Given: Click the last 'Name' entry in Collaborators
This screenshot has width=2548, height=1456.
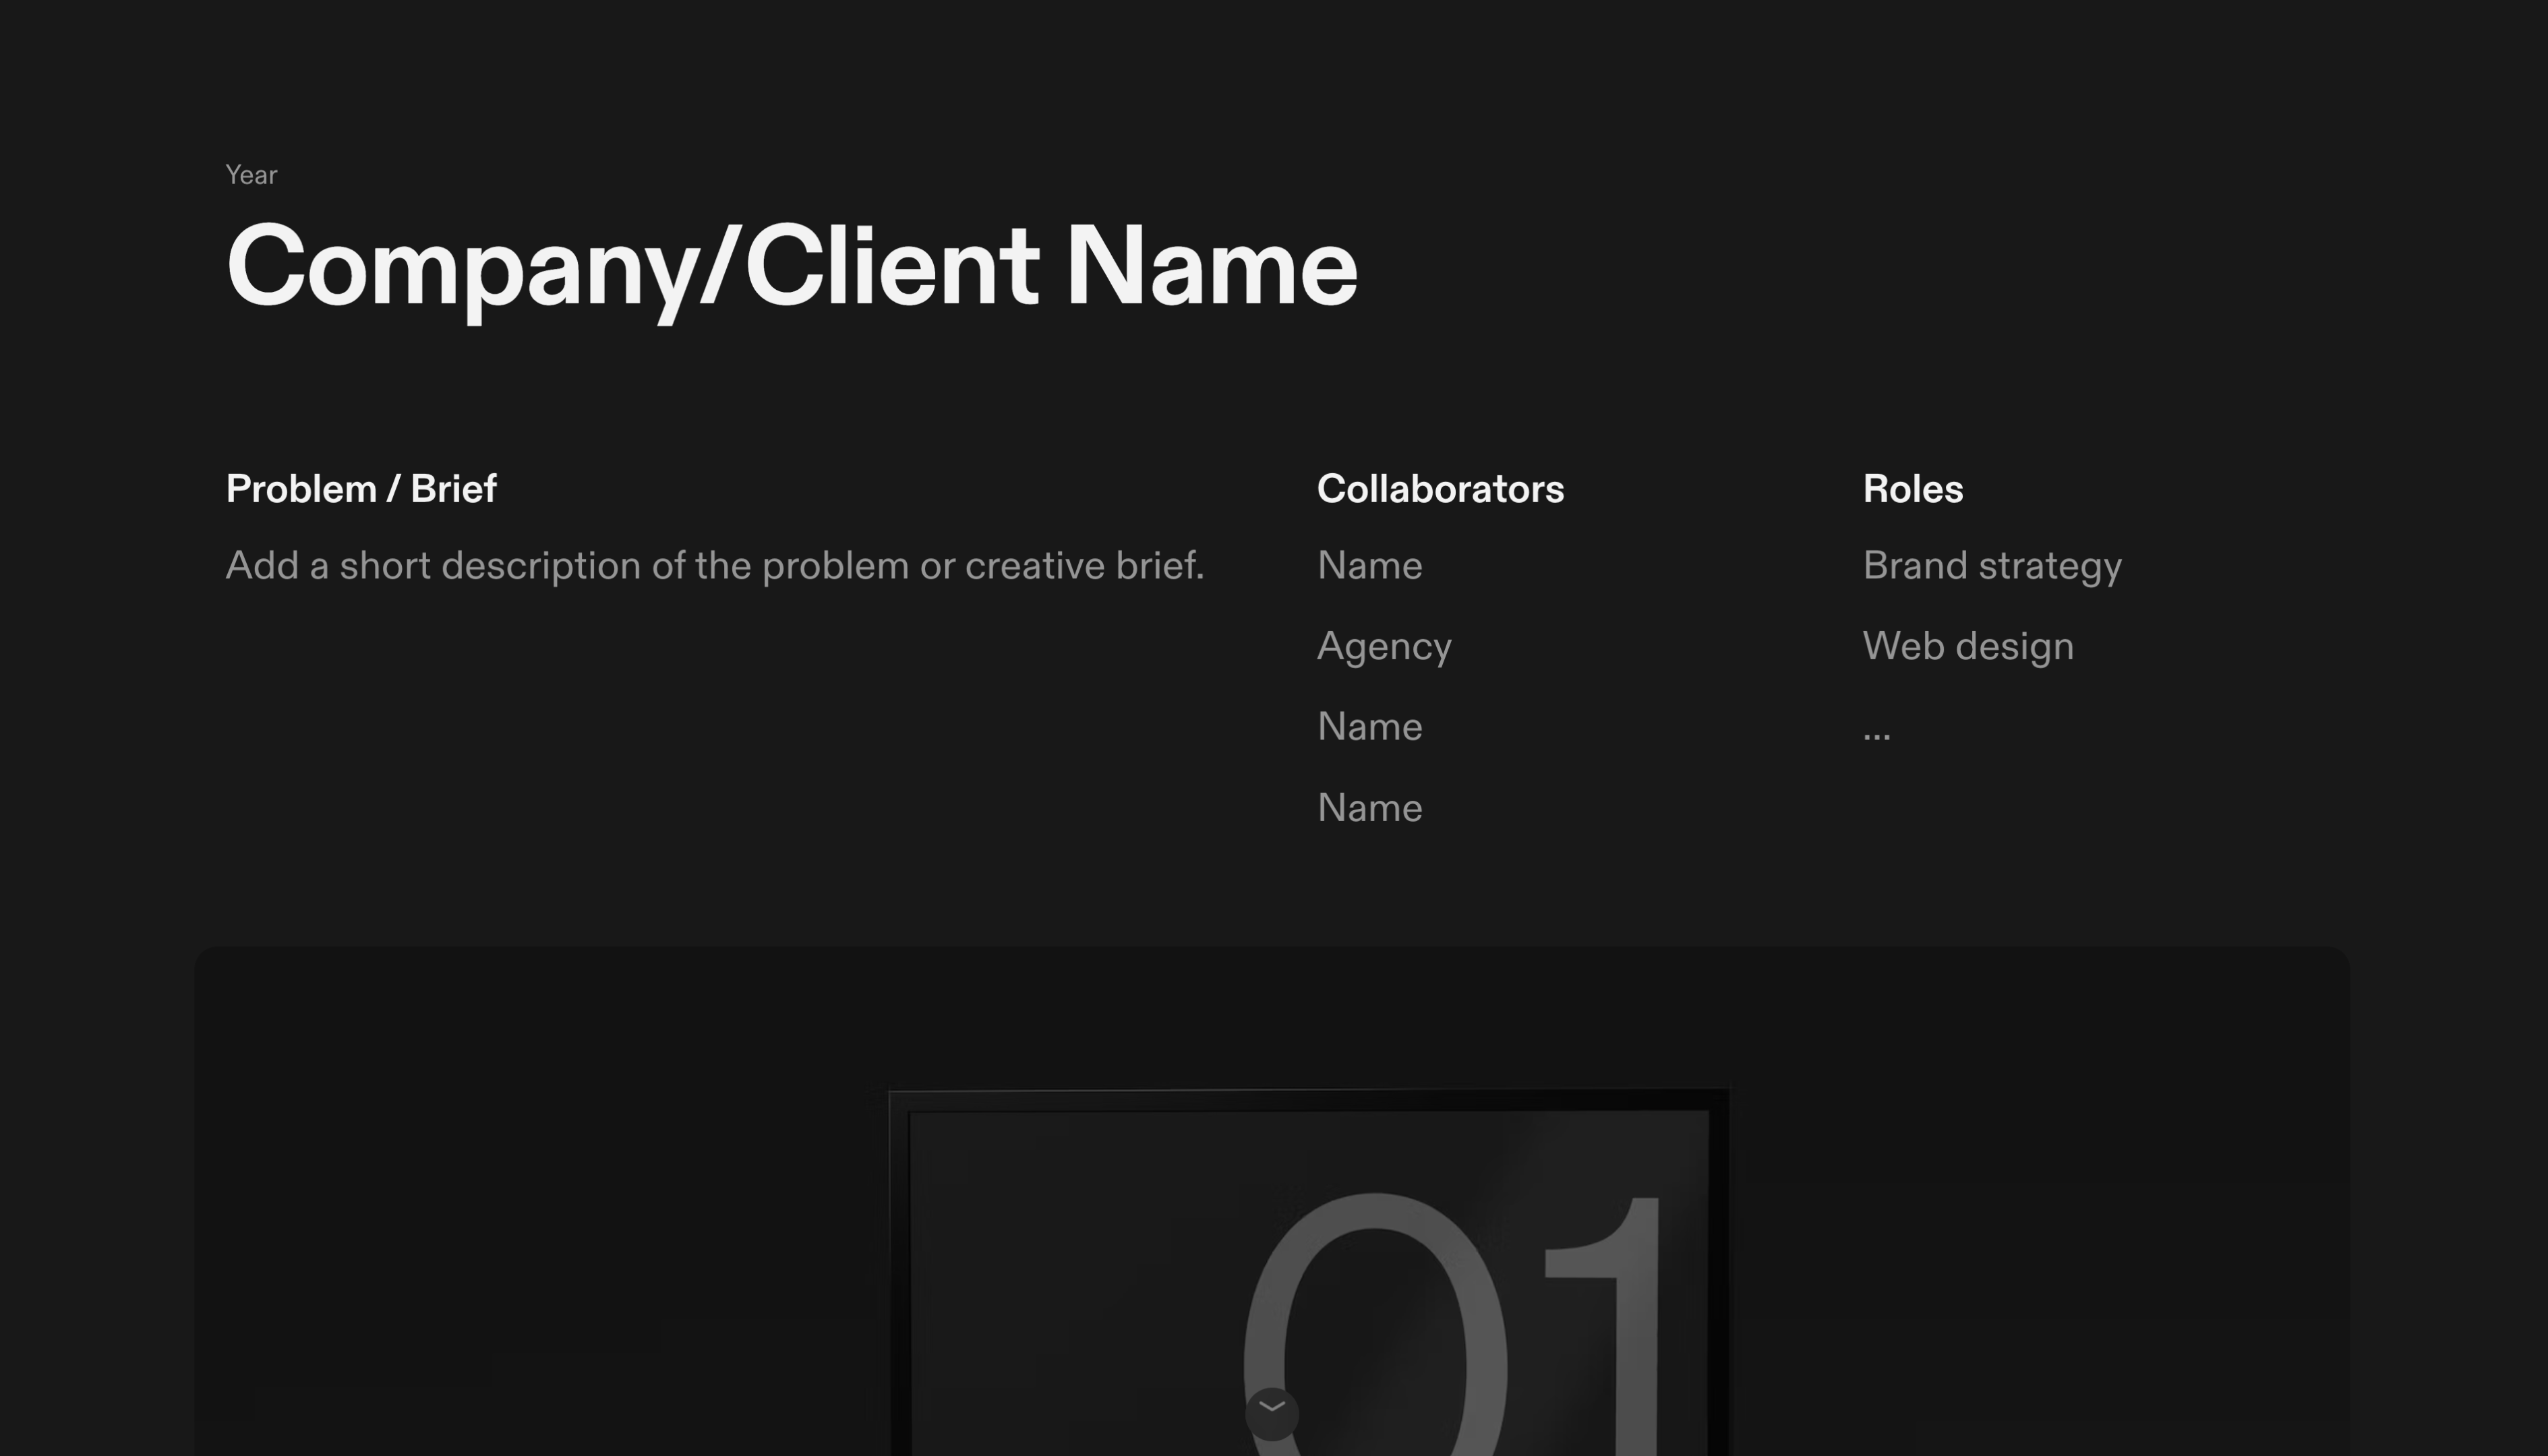Looking at the screenshot, I should (1370, 807).
